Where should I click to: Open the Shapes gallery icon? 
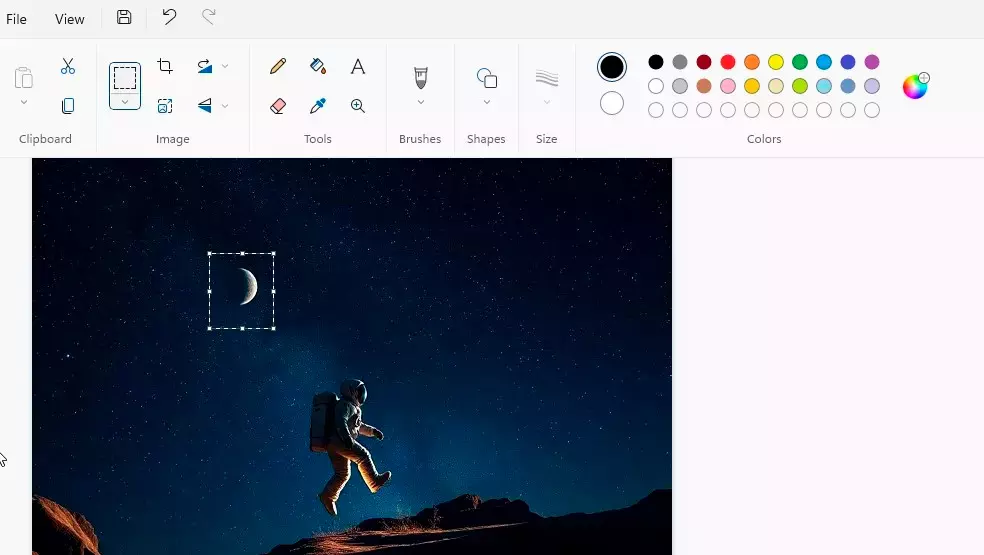[487, 78]
